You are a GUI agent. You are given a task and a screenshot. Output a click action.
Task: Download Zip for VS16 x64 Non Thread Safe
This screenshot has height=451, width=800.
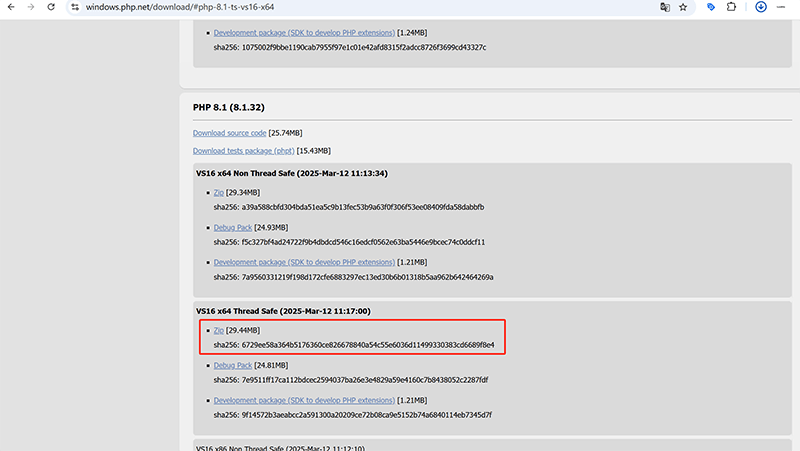point(218,193)
